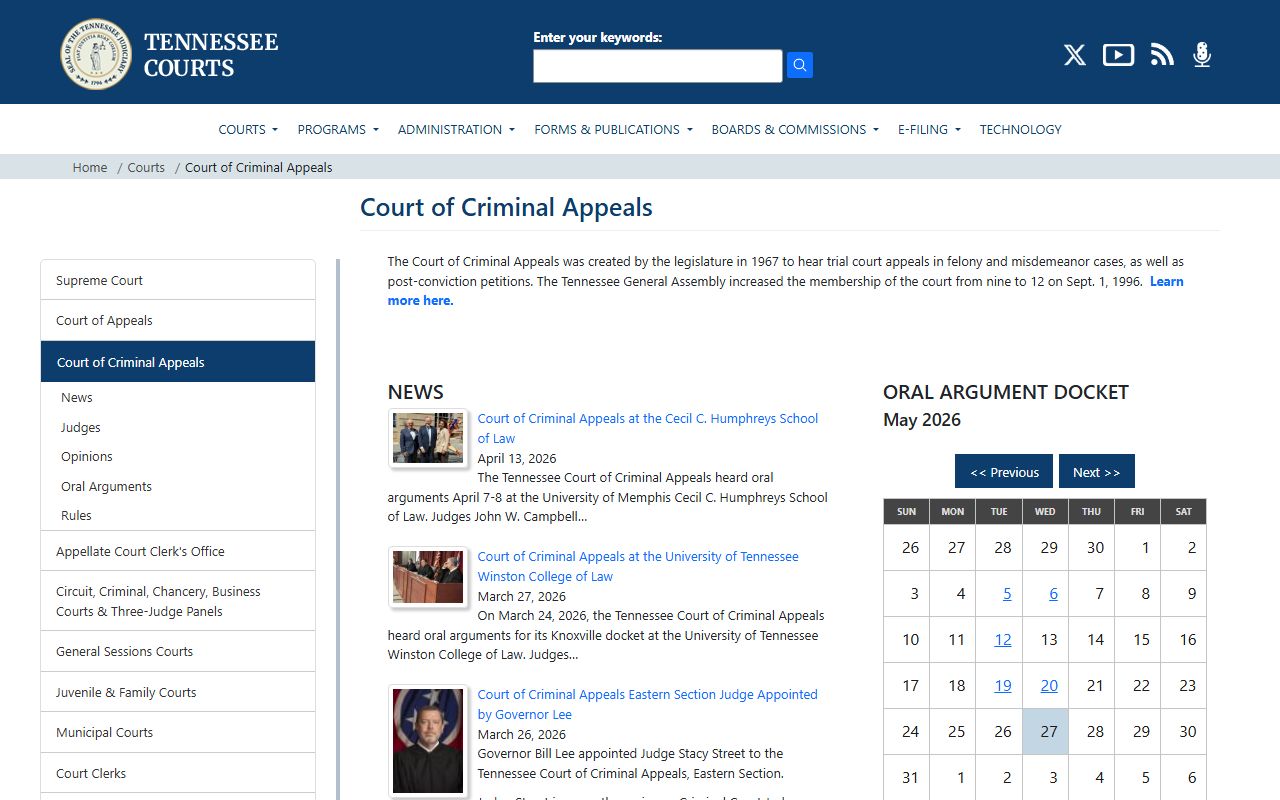Select Municipal Courts in the sidebar
The height and width of the screenshot is (800, 1280).
178,732
